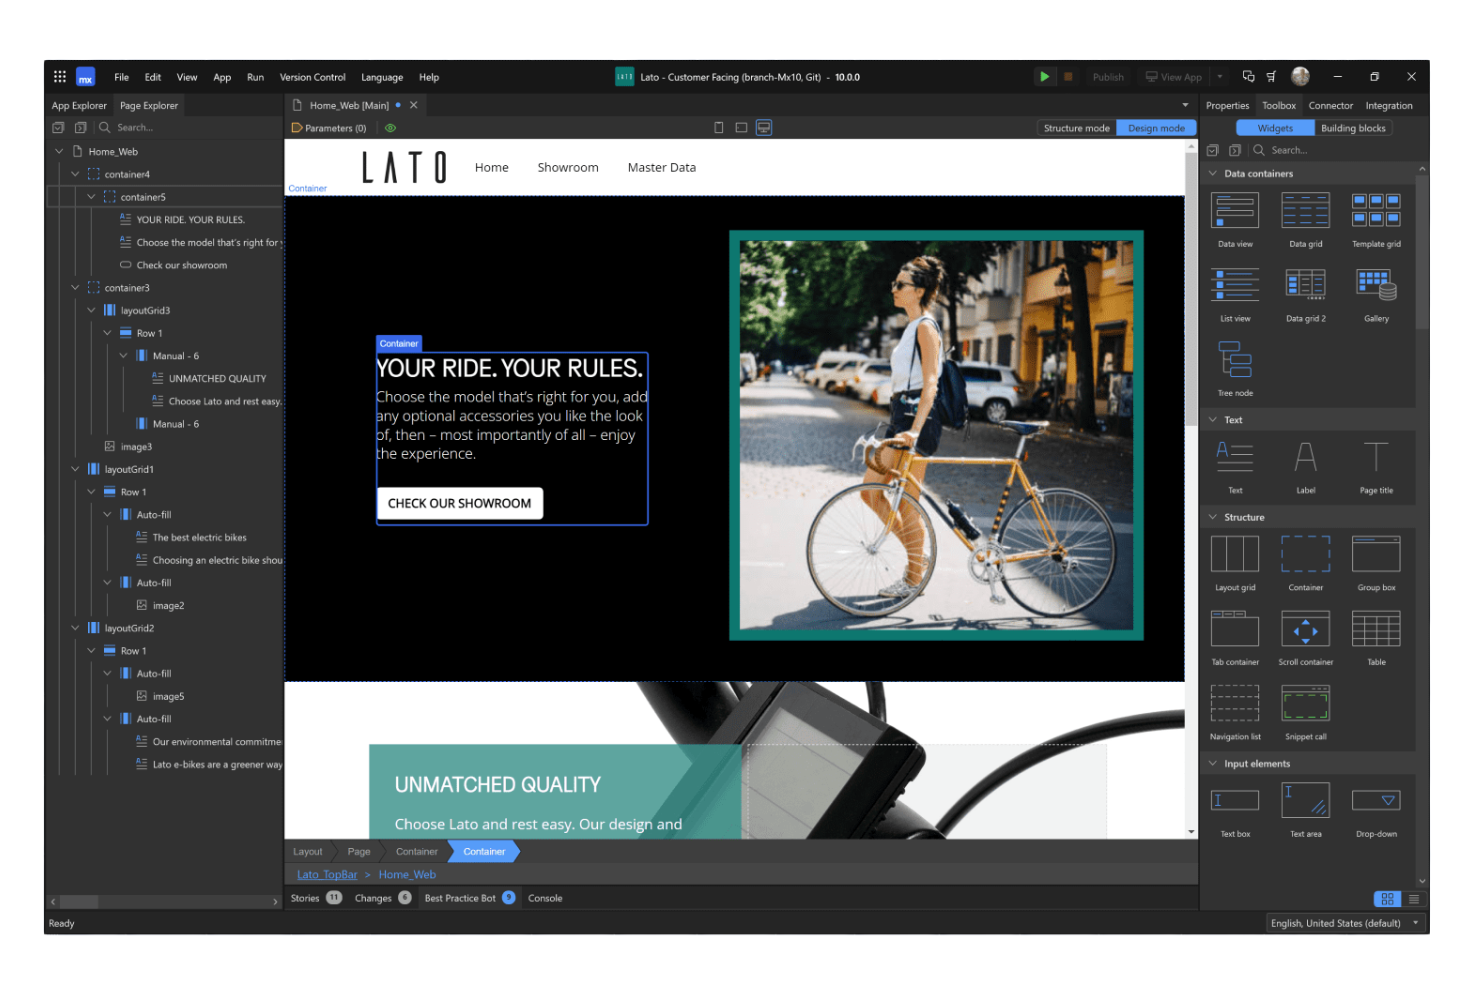This screenshot has width=1480, height=987.
Task: Switch to the Building blocks tab
Action: (x=1353, y=127)
